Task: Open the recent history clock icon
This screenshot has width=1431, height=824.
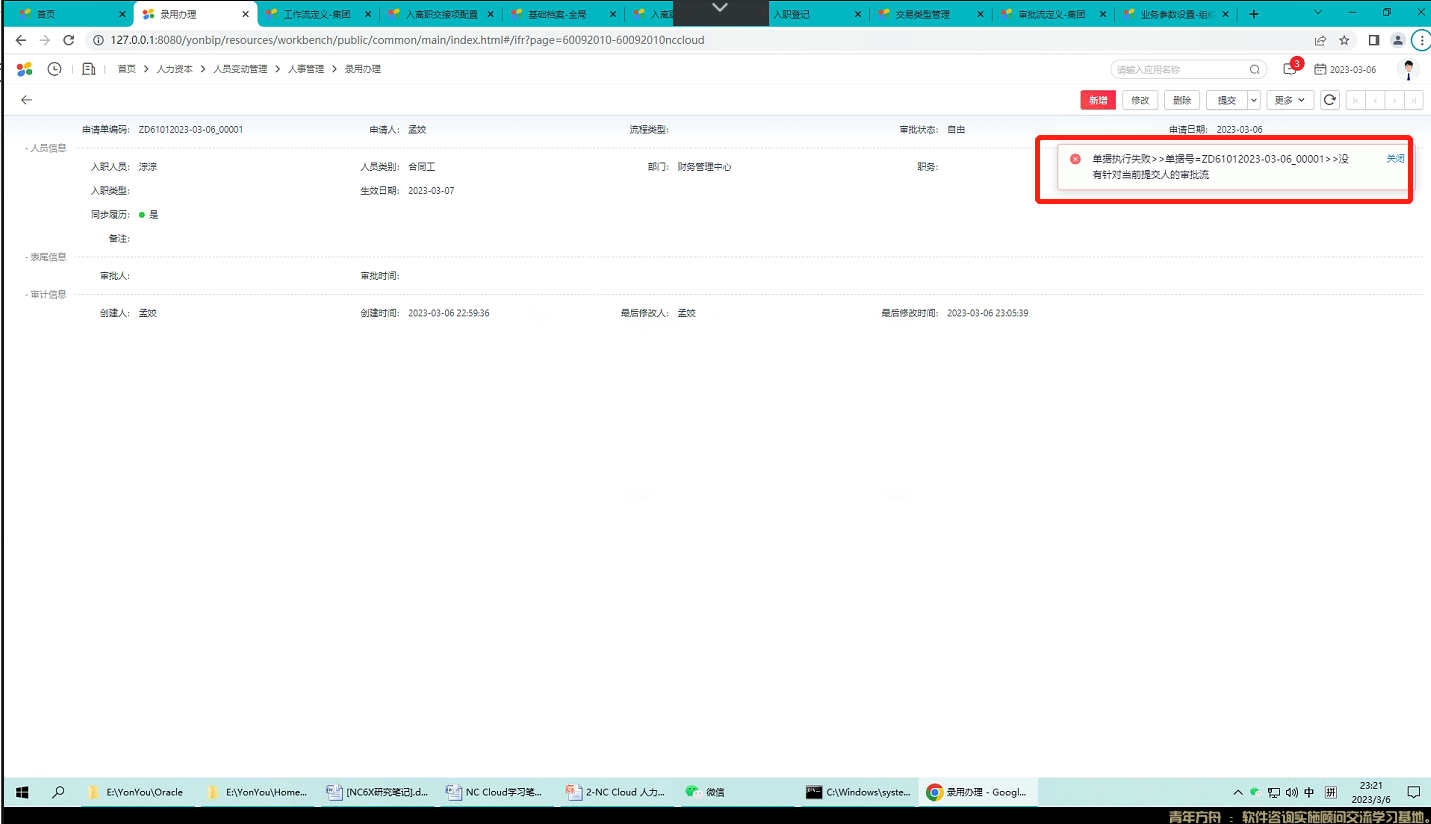Action: point(54,69)
